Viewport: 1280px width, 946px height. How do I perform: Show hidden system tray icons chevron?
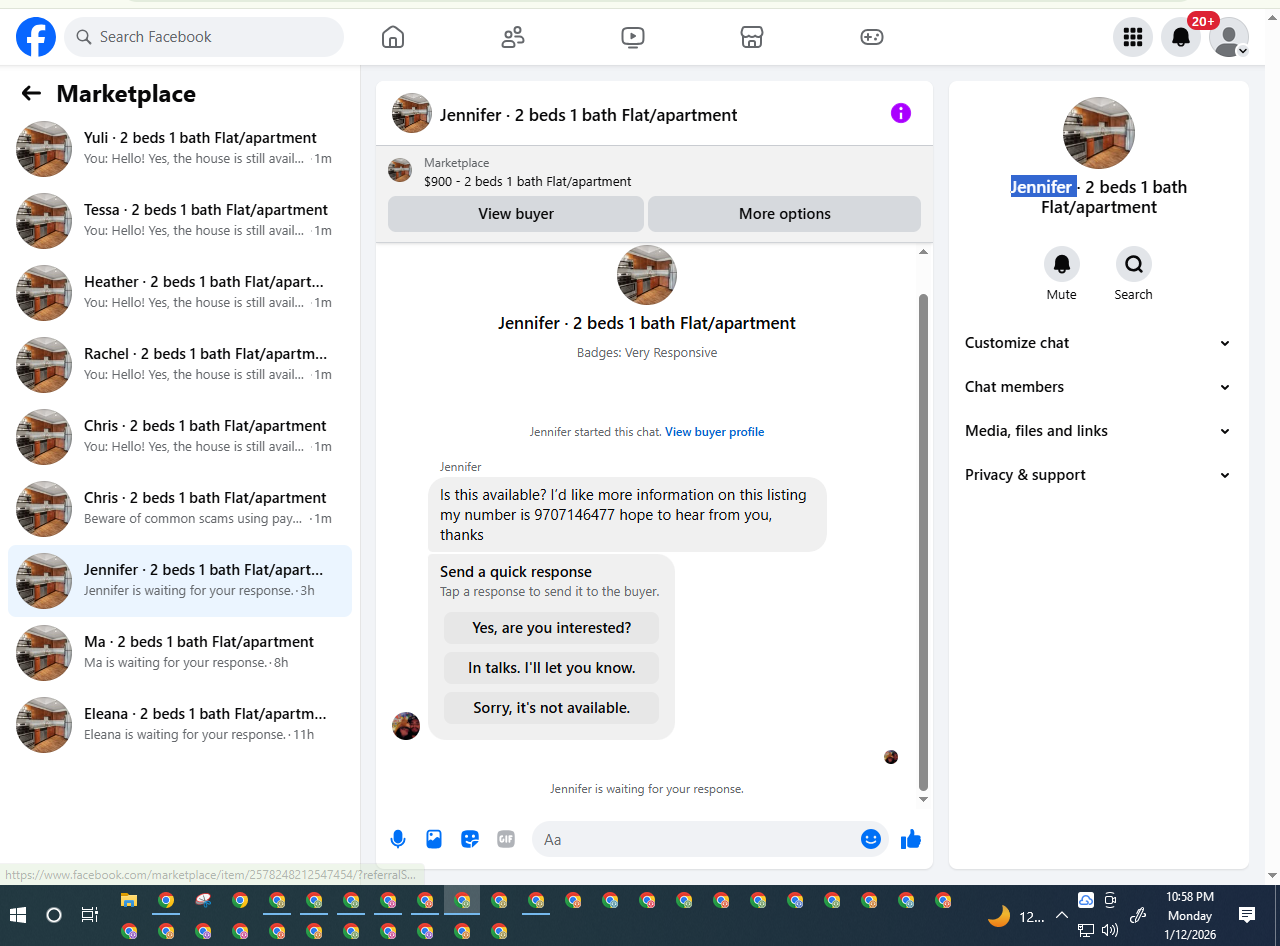coord(1062,915)
